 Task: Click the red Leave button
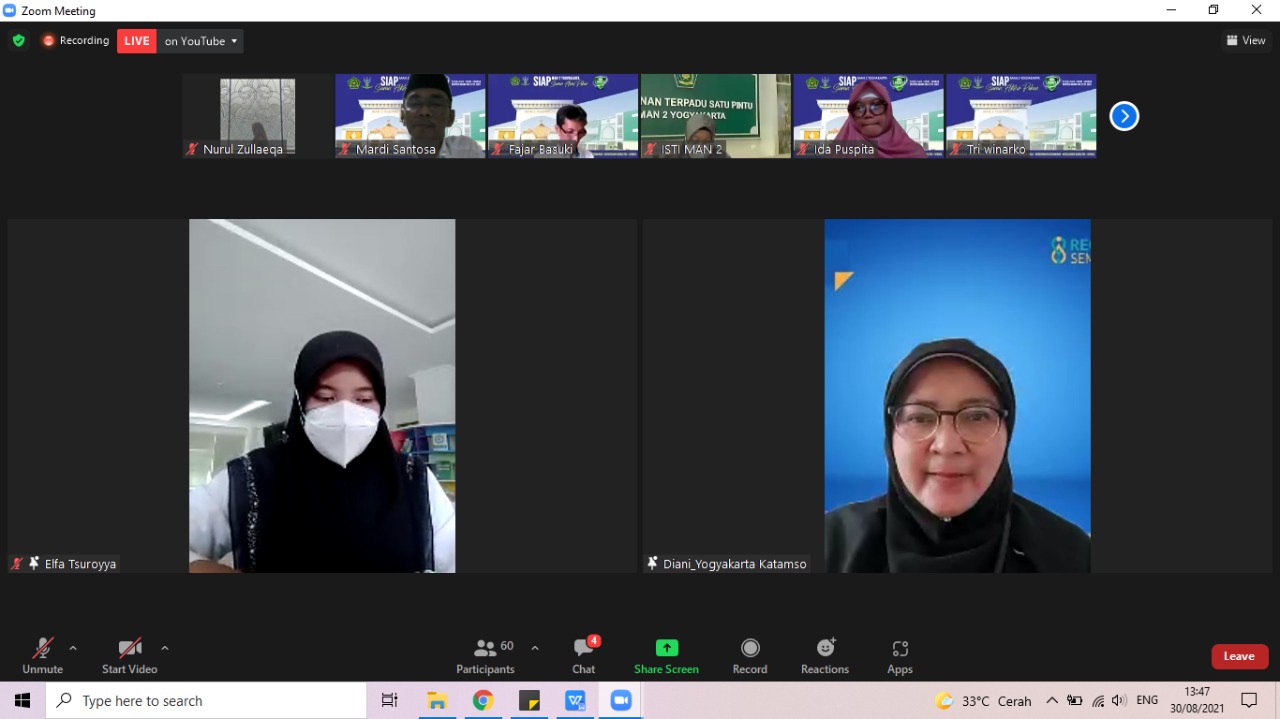(x=1239, y=656)
